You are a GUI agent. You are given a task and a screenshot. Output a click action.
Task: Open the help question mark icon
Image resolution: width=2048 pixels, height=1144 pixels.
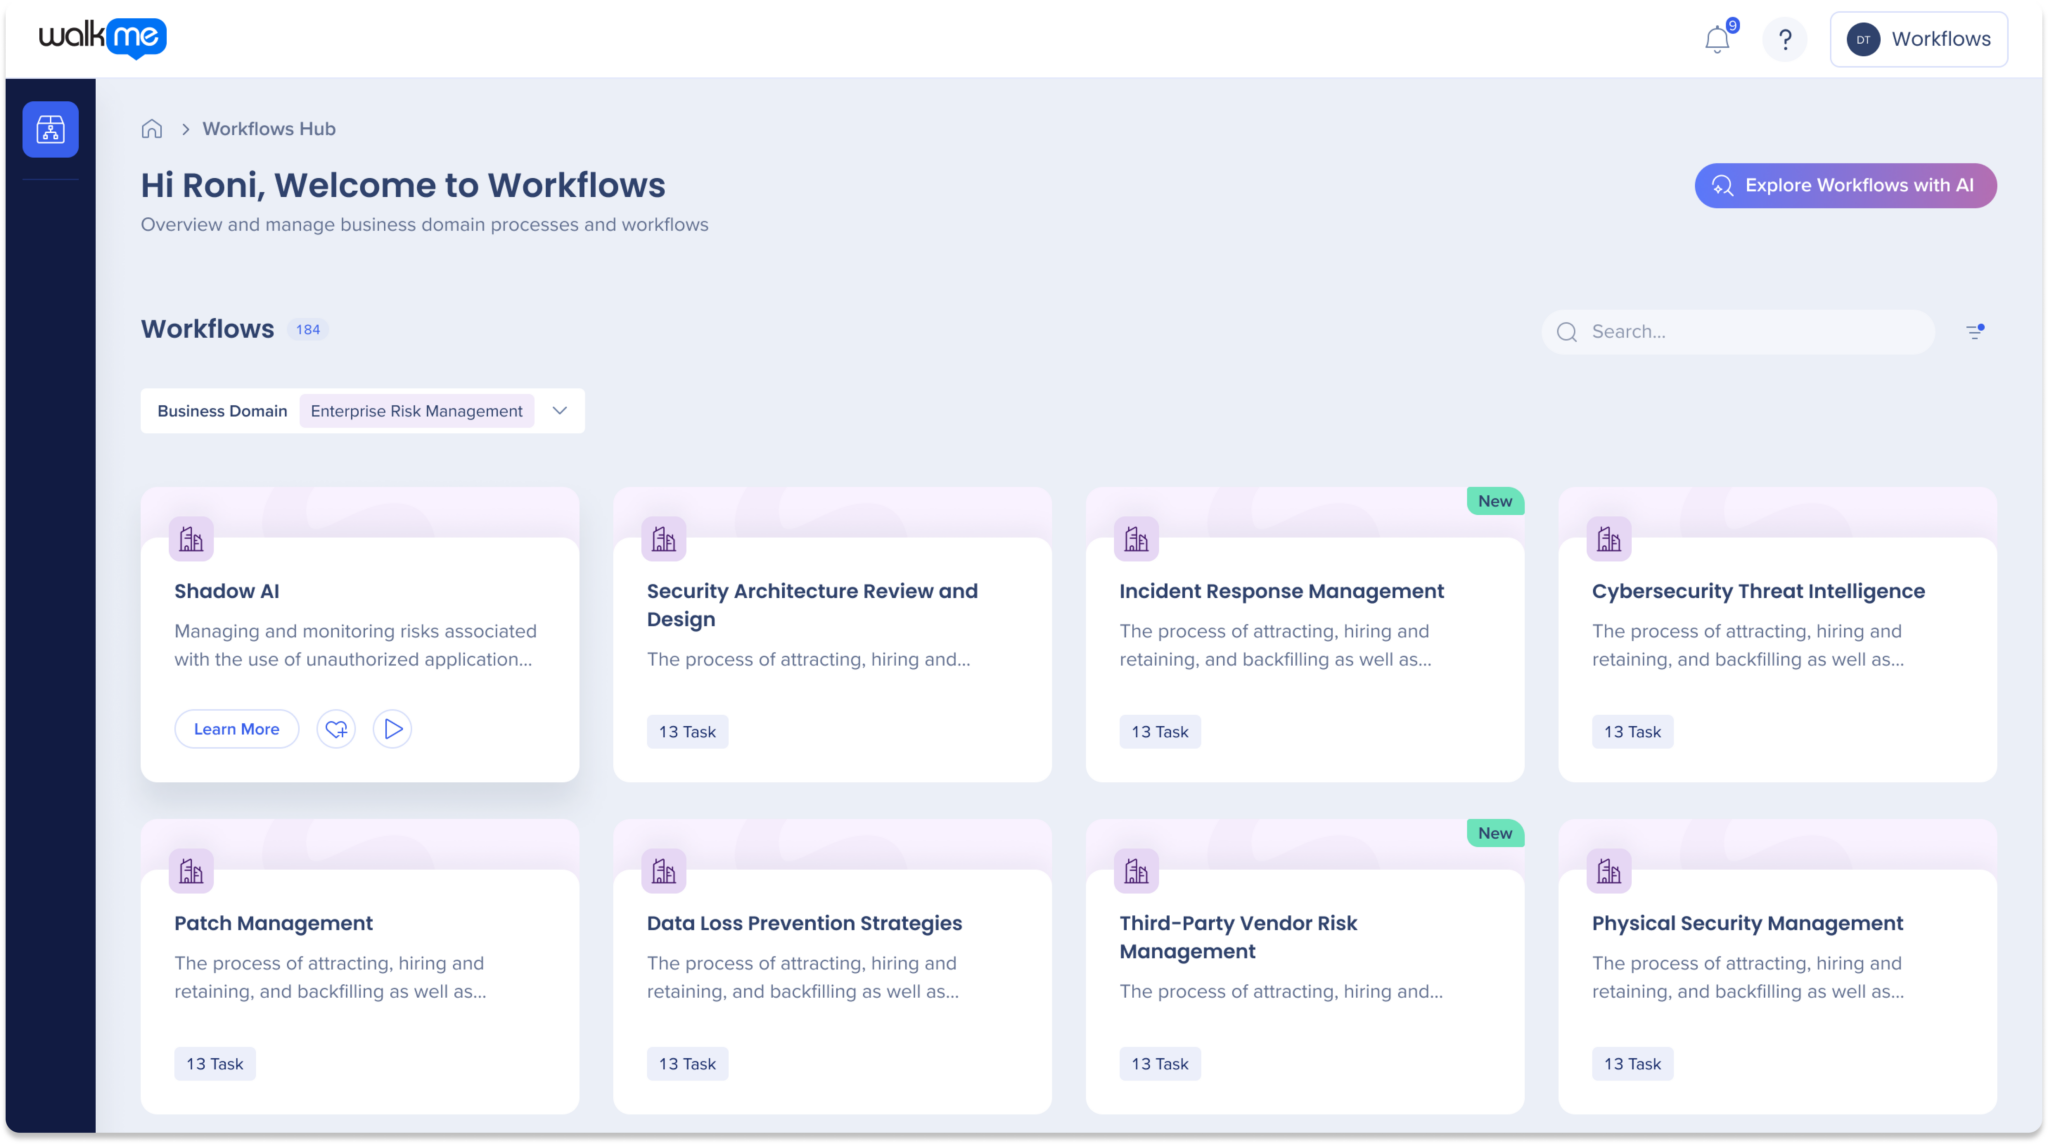click(x=1785, y=39)
